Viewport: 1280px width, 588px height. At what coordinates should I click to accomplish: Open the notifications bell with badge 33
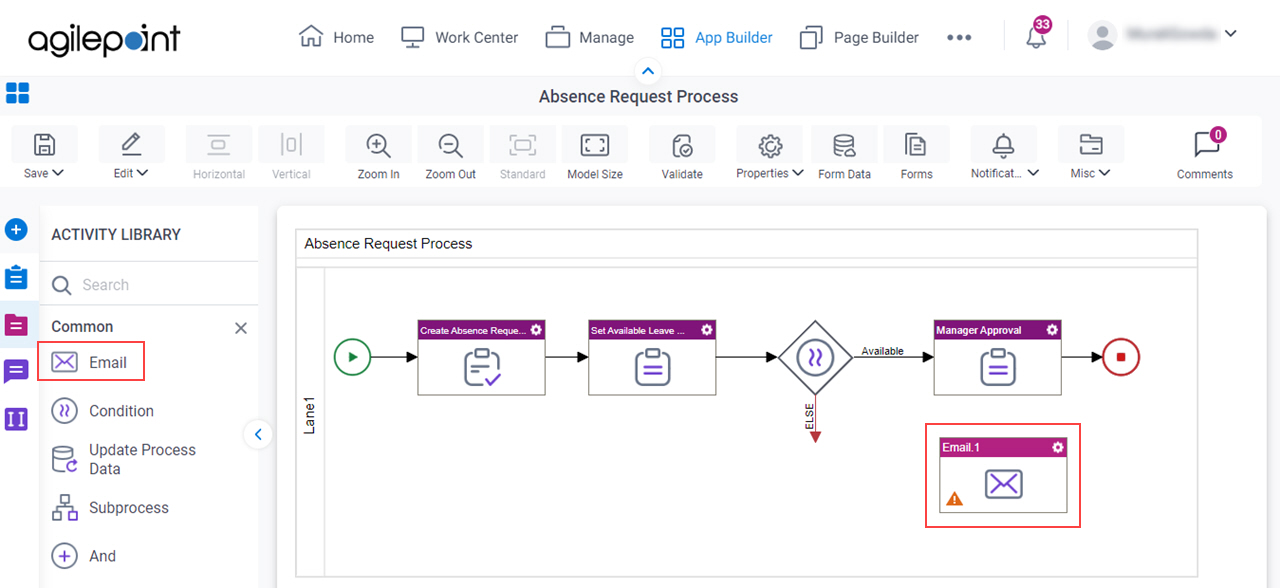pos(1037,37)
